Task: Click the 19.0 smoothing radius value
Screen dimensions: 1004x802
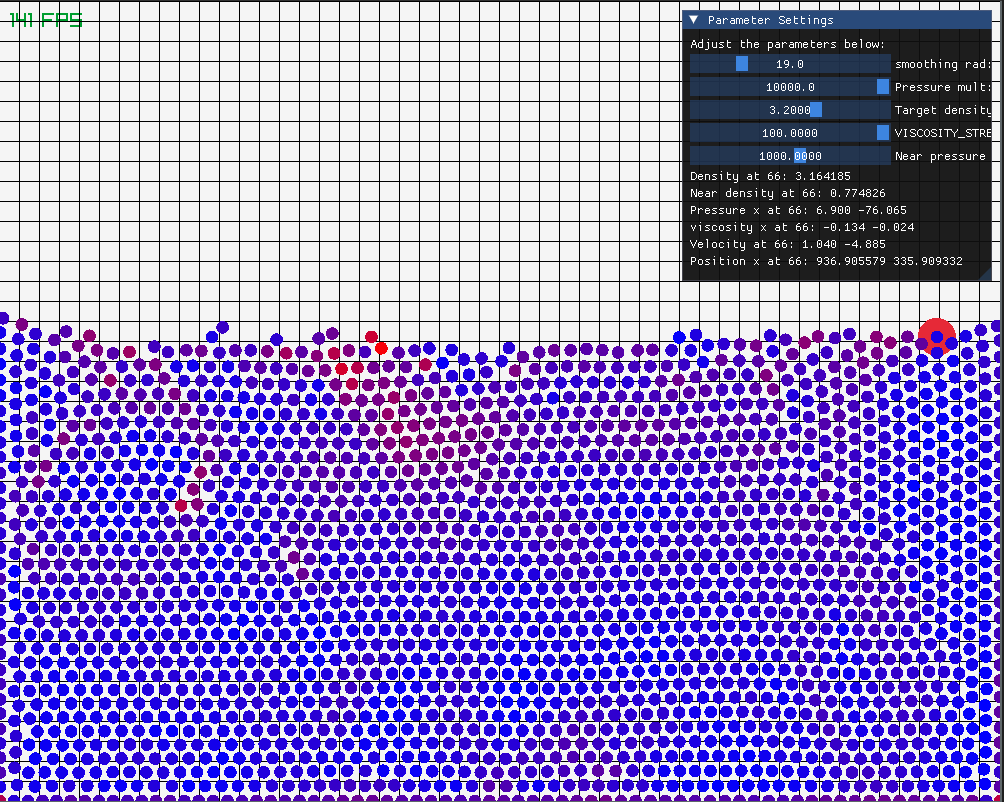Action: [789, 64]
